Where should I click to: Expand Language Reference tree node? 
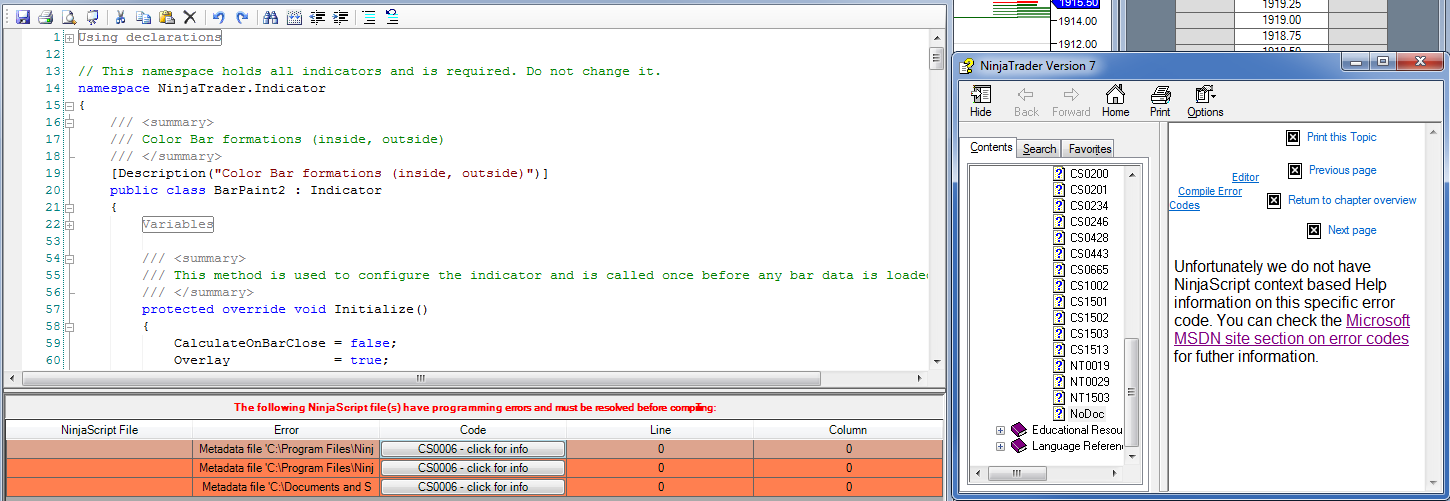tap(1000, 446)
